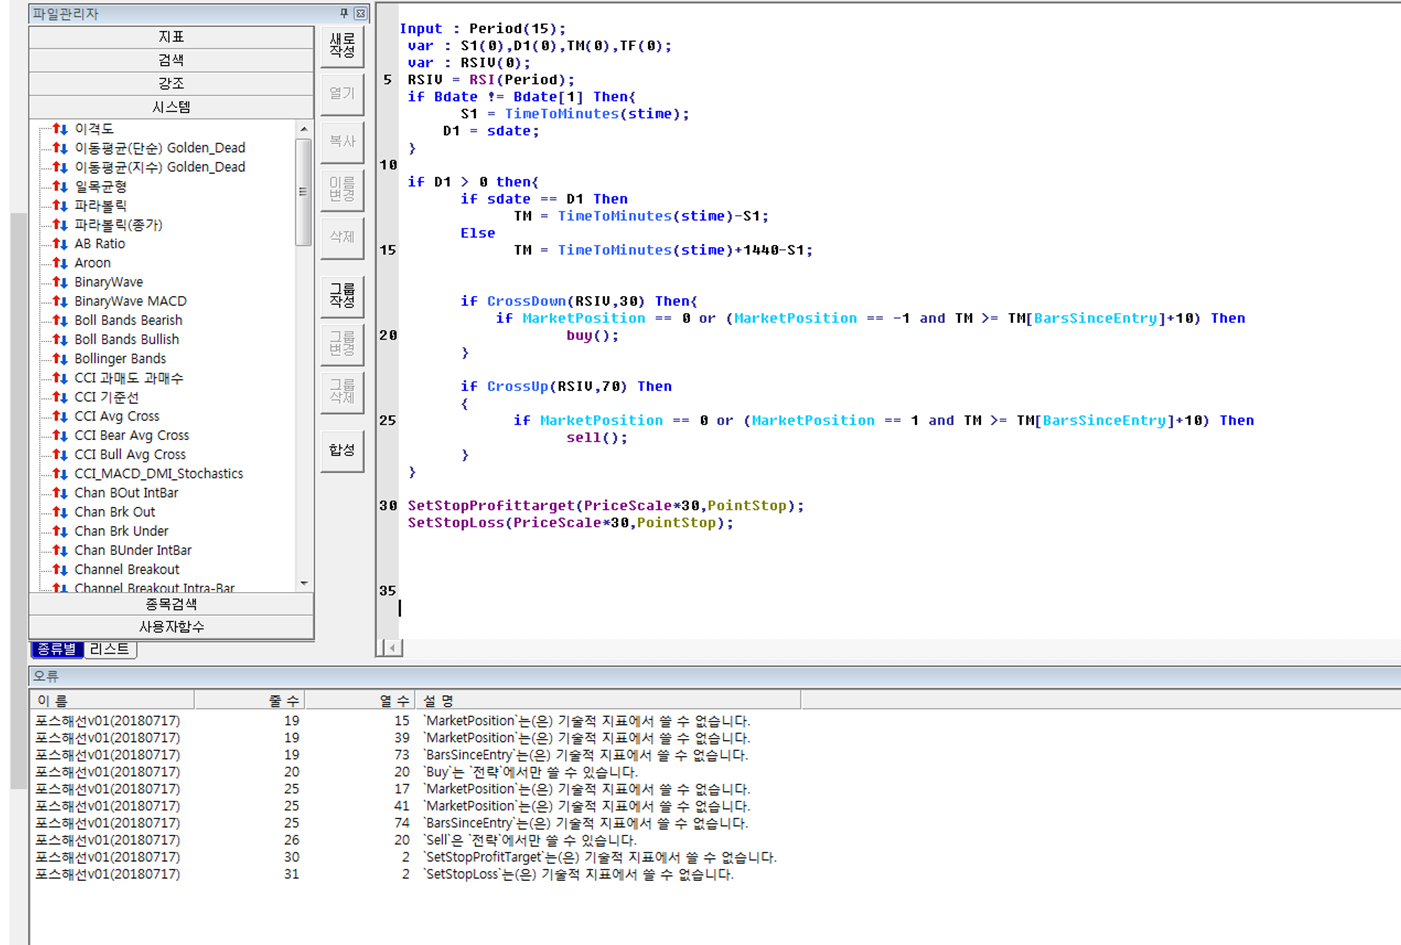Click the system list scroll down arrow
The width and height of the screenshot is (1401, 945).
304,583
